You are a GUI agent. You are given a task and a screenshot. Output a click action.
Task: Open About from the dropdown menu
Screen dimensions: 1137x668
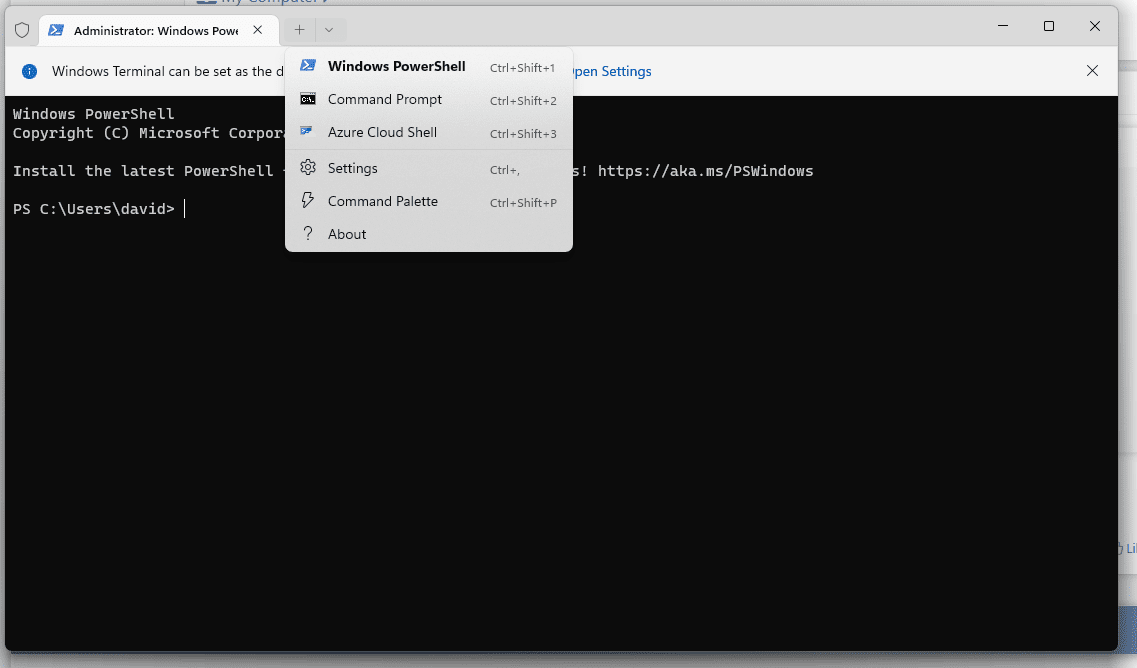point(429,234)
